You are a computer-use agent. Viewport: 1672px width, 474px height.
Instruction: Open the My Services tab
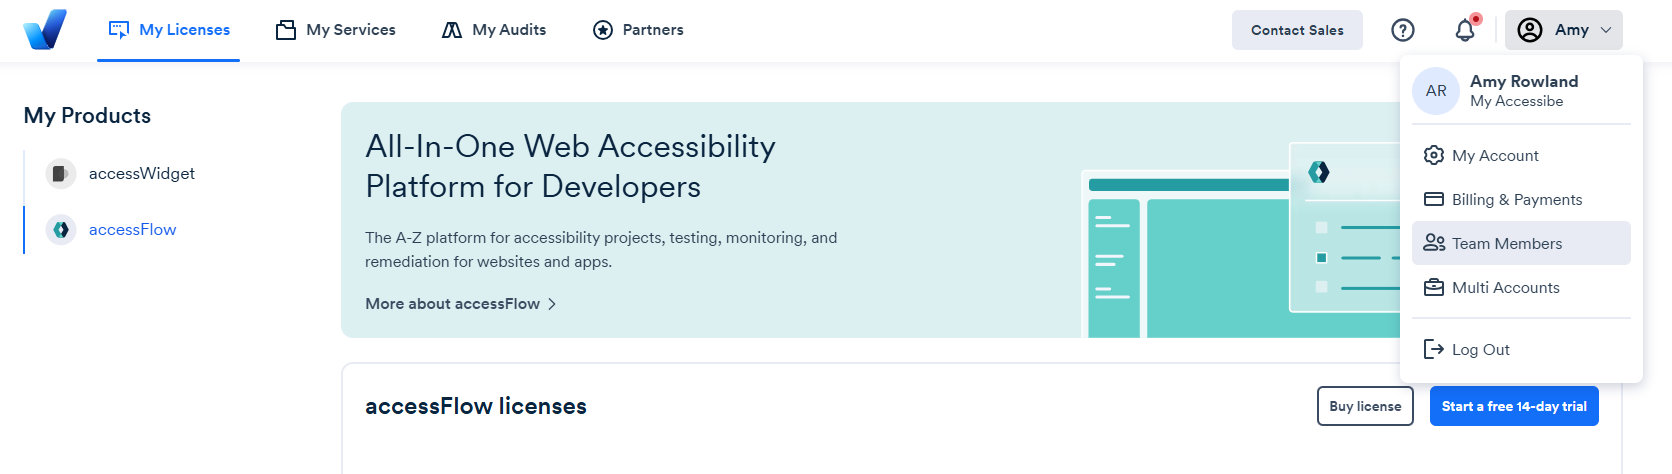[336, 30]
